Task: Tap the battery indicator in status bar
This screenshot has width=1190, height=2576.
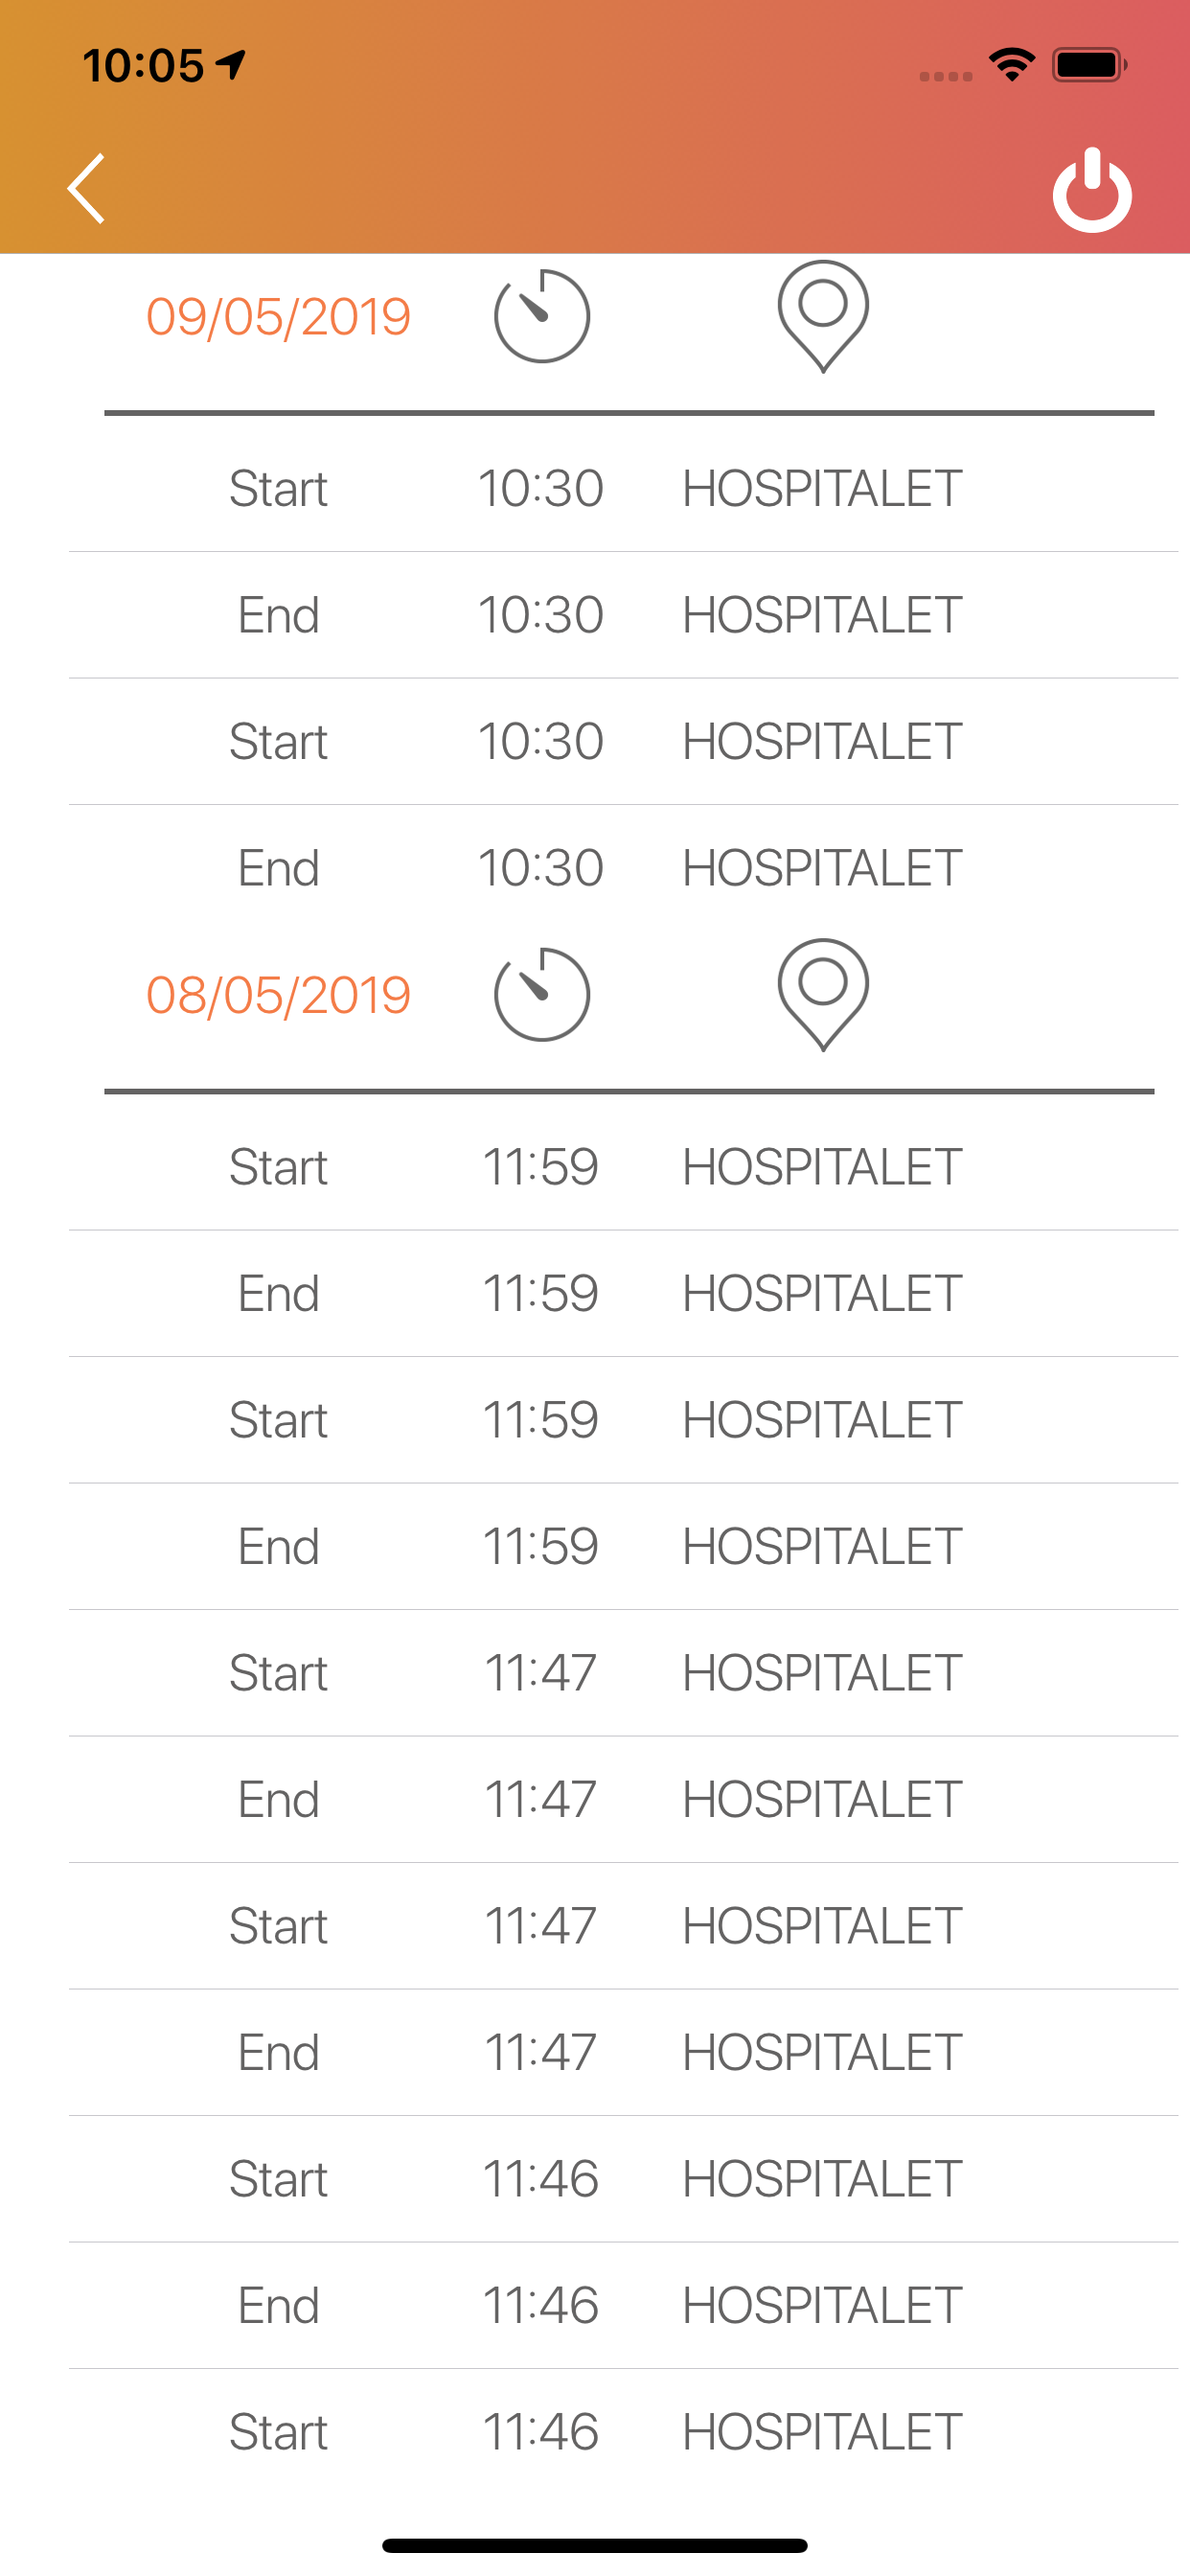Action: click(x=1089, y=65)
